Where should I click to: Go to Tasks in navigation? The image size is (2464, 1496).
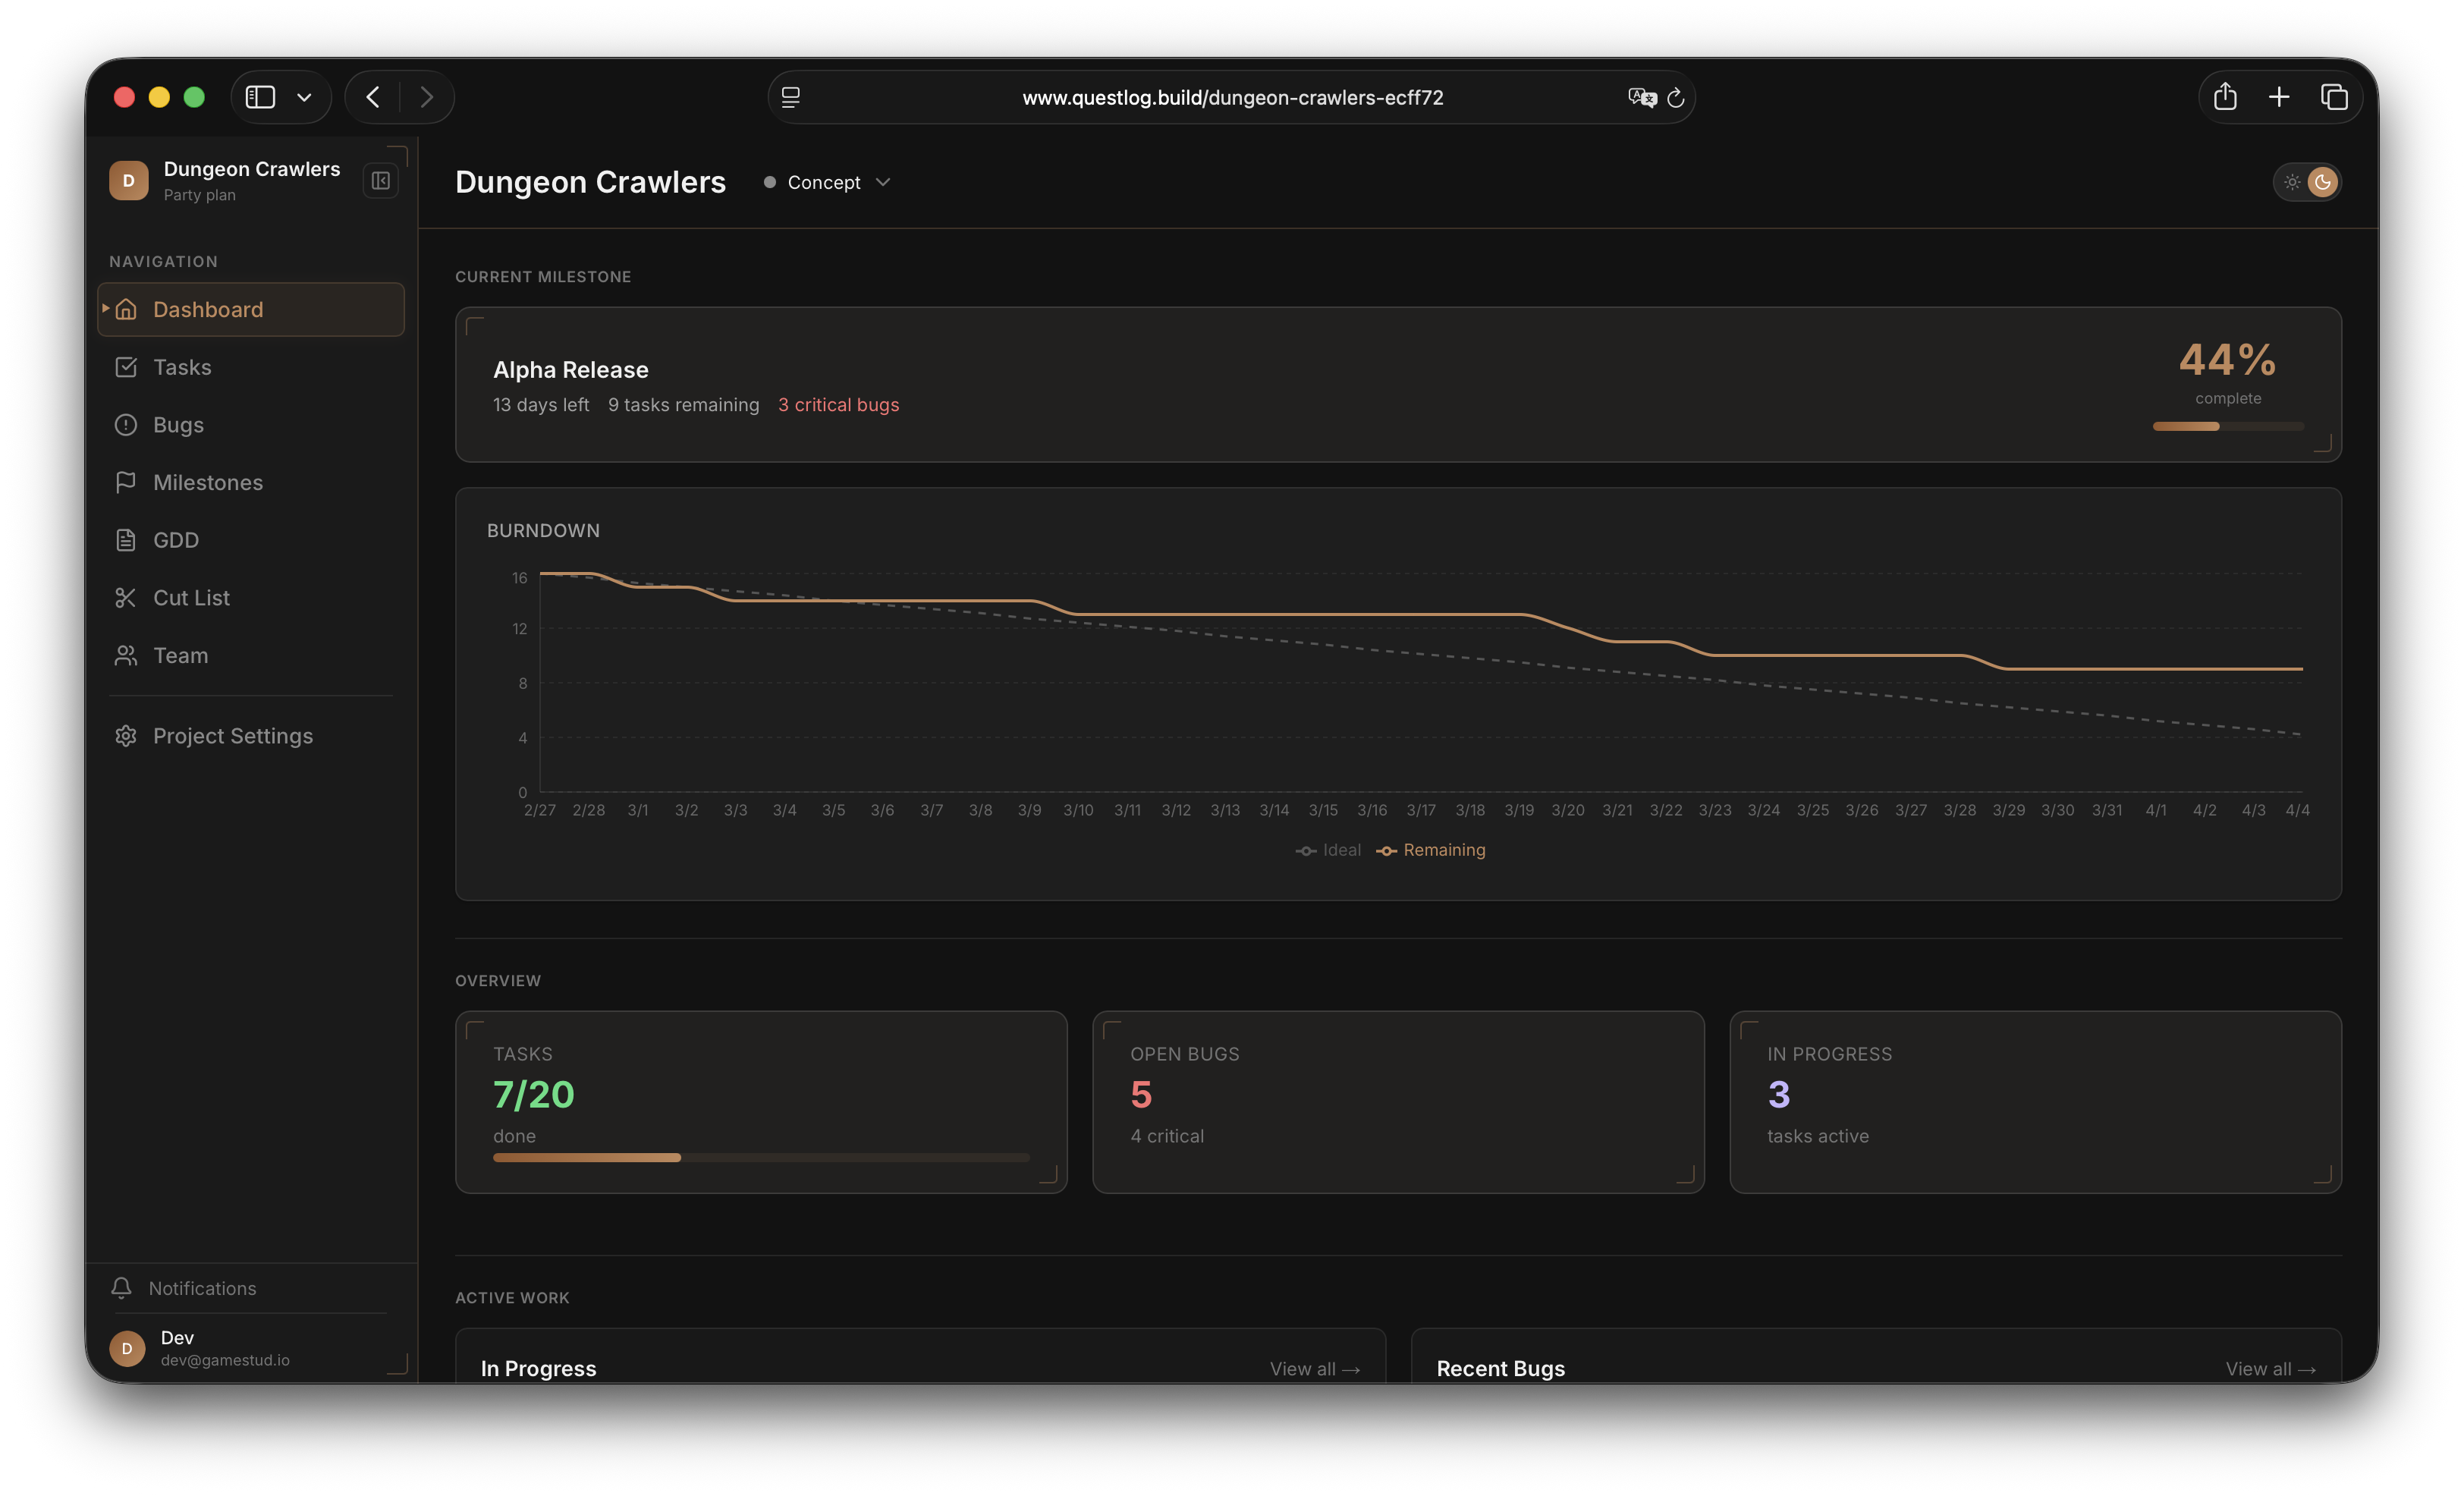coord(182,367)
